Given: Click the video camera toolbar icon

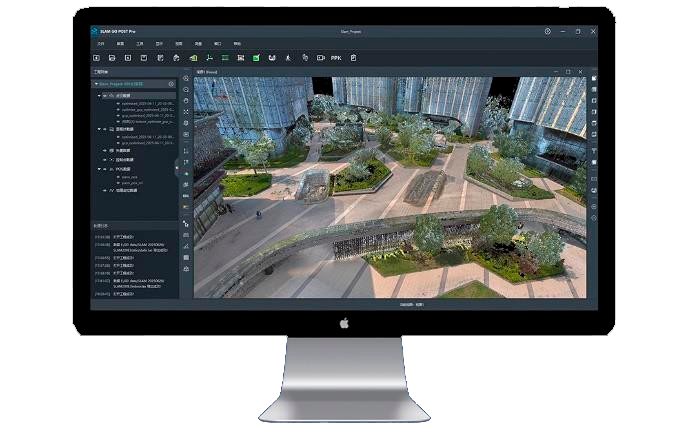Looking at the screenshot, I should click(x=321, y=58).
